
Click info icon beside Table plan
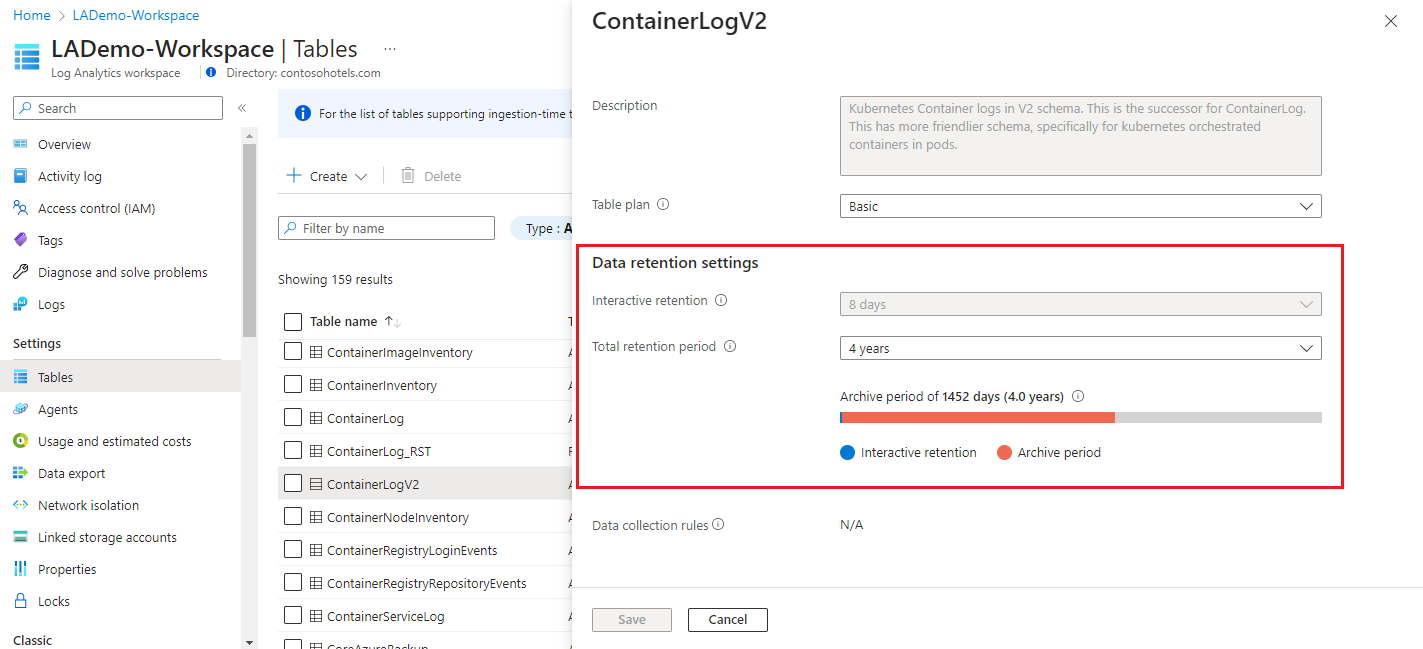tap(663, 204)
